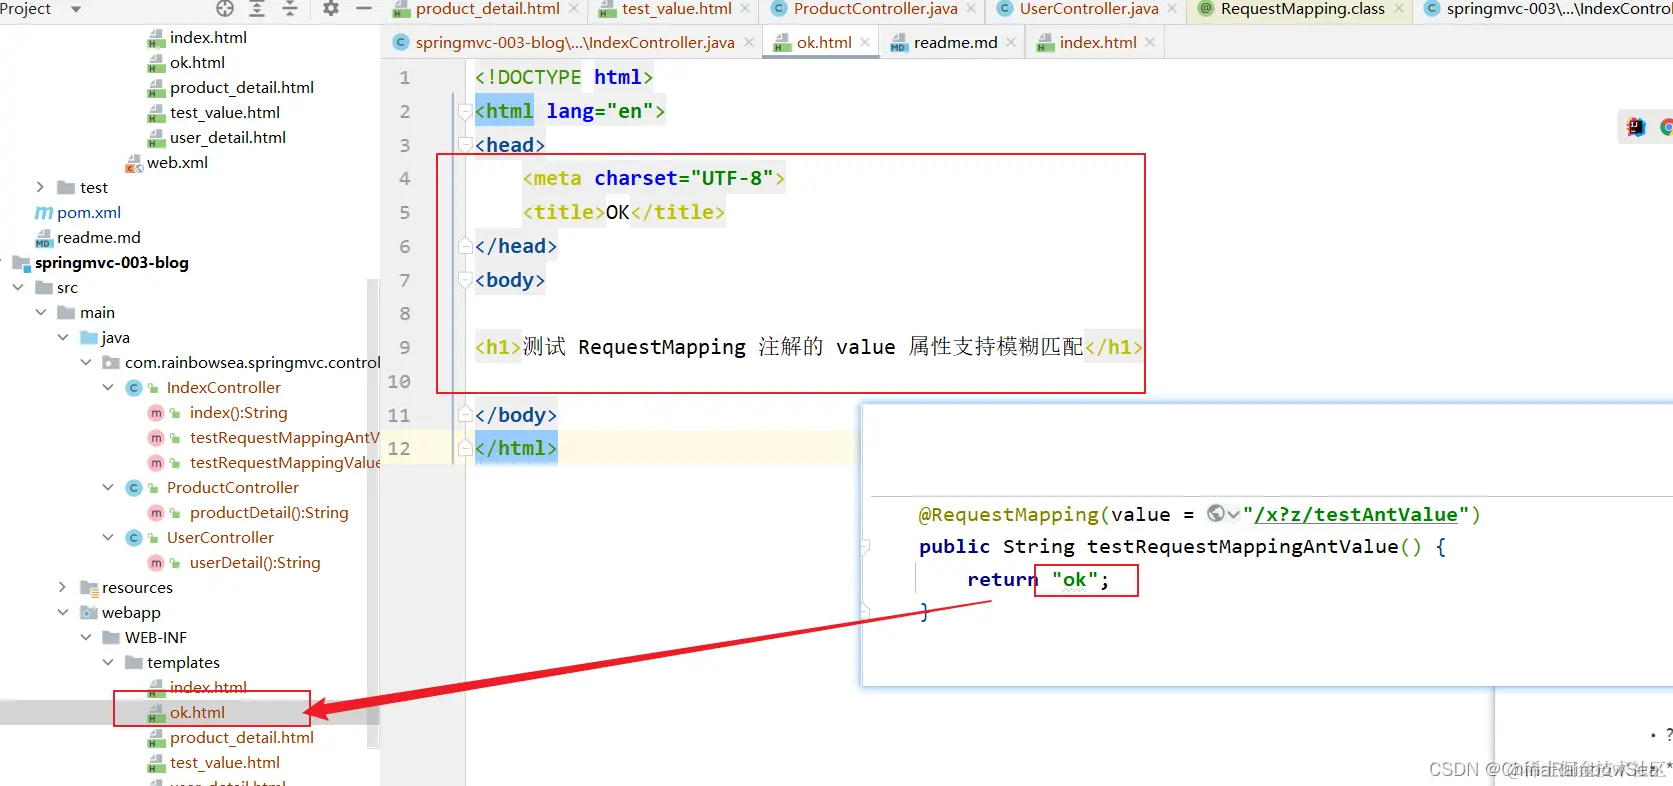Click the module icon of springmvc-003-blog
1673x786 pixels.
coord(22,263)
